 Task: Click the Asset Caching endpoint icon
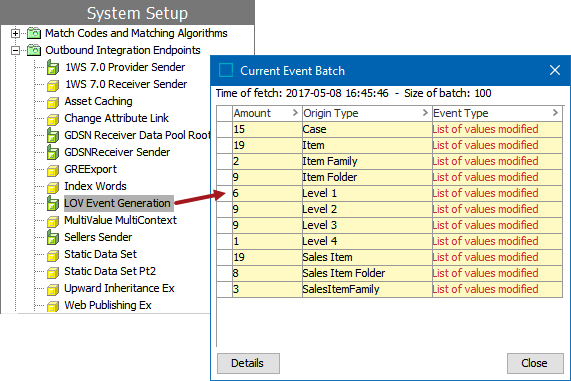click(53, 102)
